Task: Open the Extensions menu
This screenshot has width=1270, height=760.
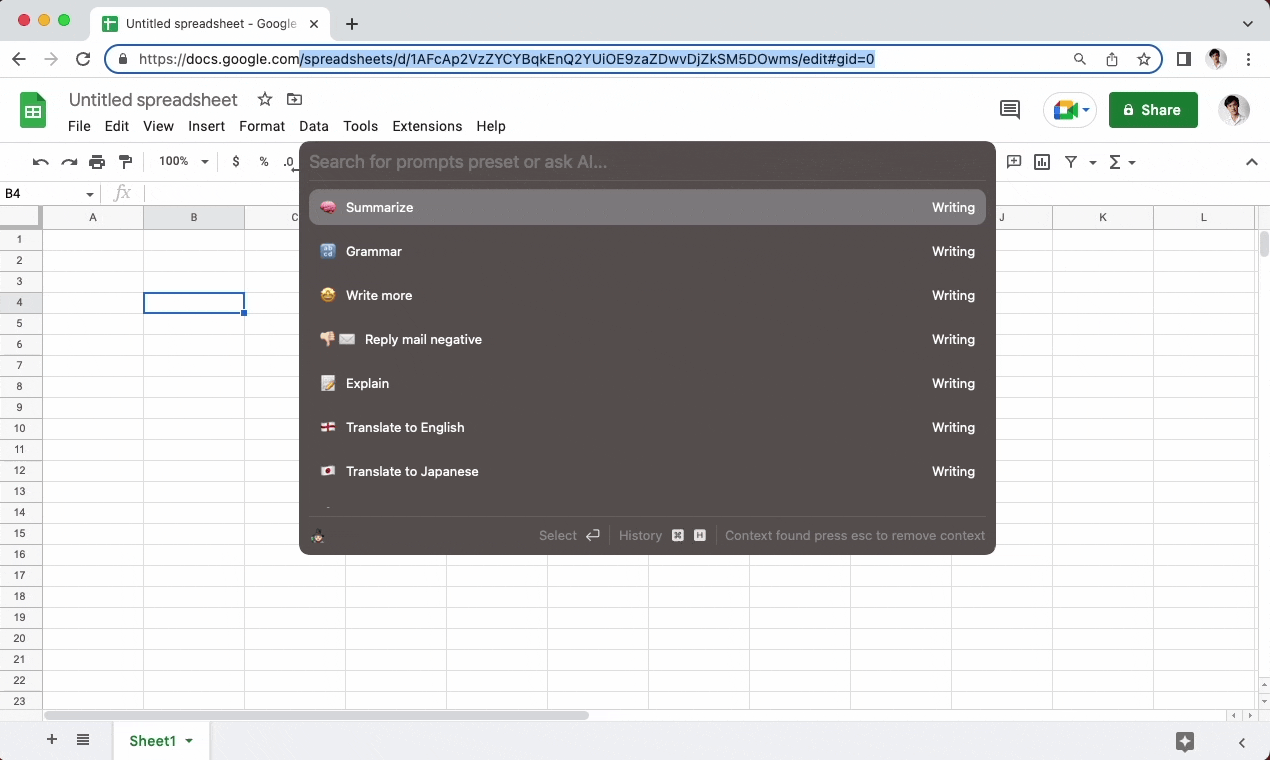Action: 427,126
